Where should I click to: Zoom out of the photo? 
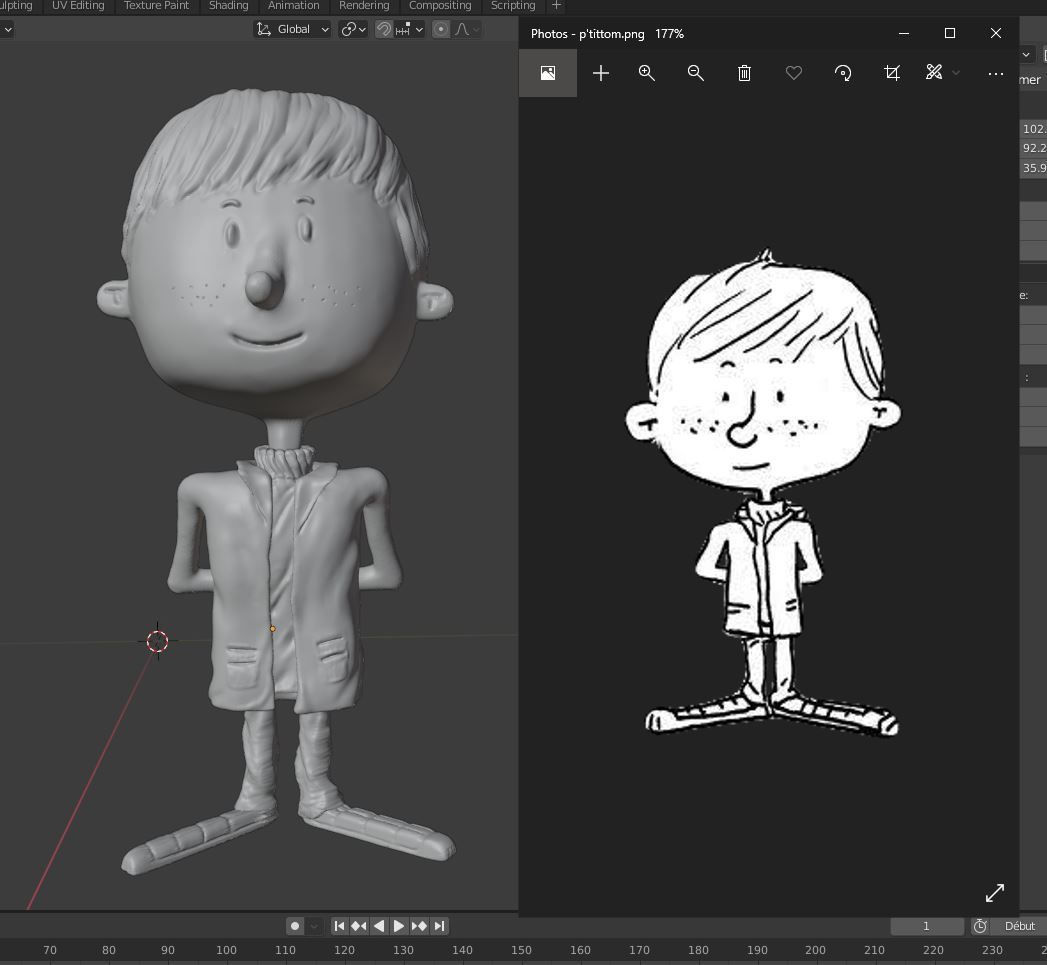point(696,73)
